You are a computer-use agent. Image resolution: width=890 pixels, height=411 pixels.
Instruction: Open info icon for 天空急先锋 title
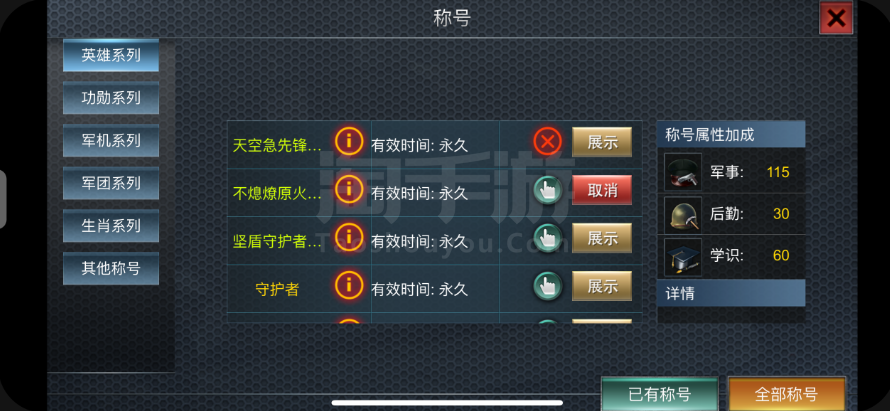click(x=349, y=141)
